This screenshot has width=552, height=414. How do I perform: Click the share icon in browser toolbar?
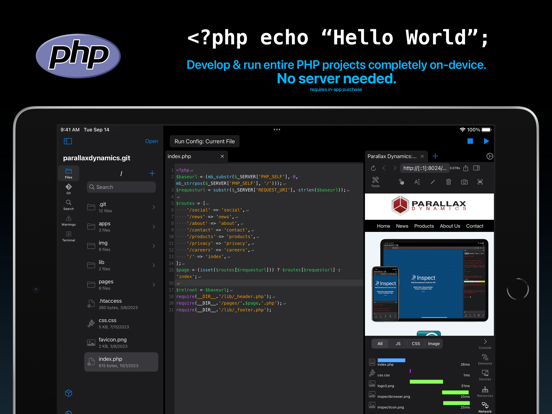[x=466, y=168]
